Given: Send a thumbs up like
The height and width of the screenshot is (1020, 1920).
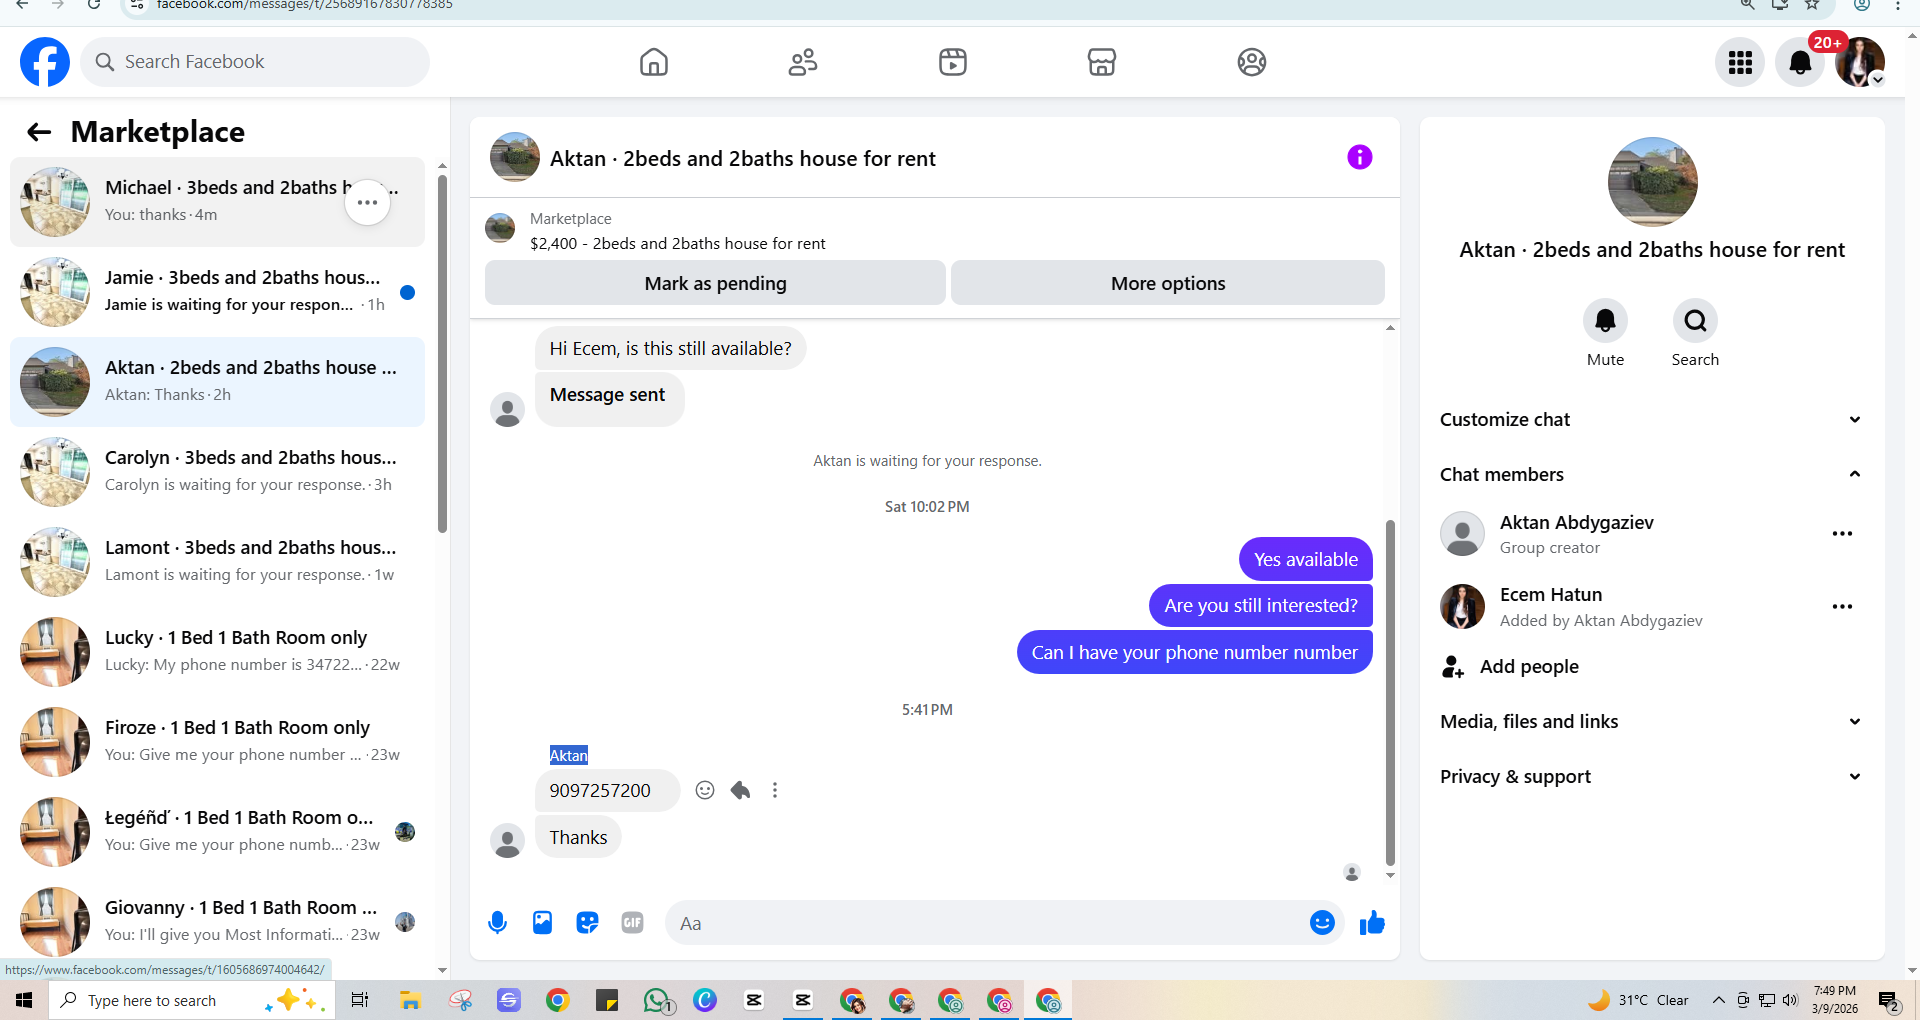Looking at the screenshot, I should pyautogui.click(x=1372, y=922).
